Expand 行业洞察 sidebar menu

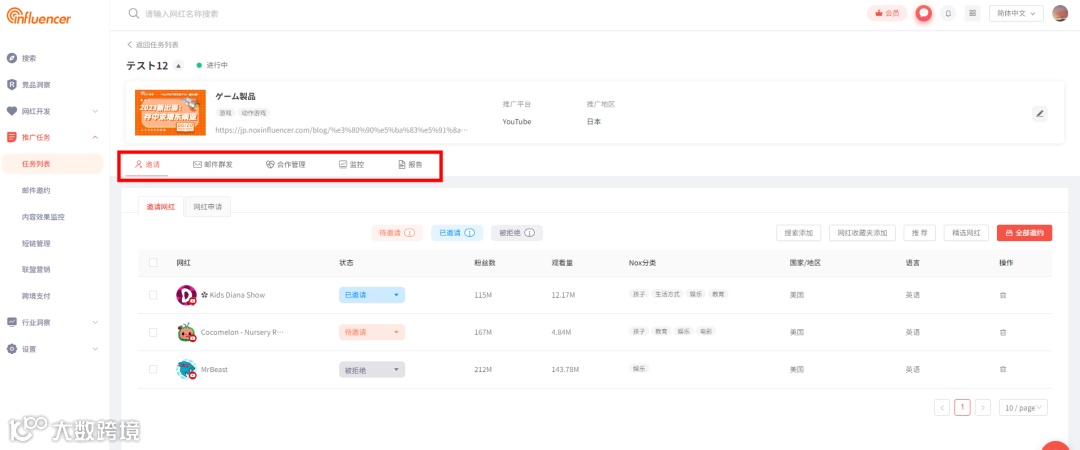point(52,322)
